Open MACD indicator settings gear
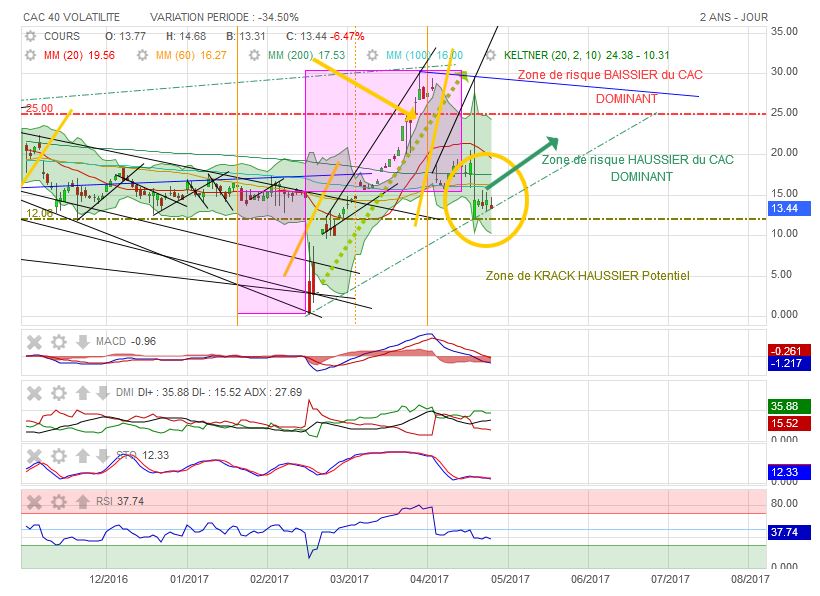This screenshot has width=820, height=596. tap(59, 342)
